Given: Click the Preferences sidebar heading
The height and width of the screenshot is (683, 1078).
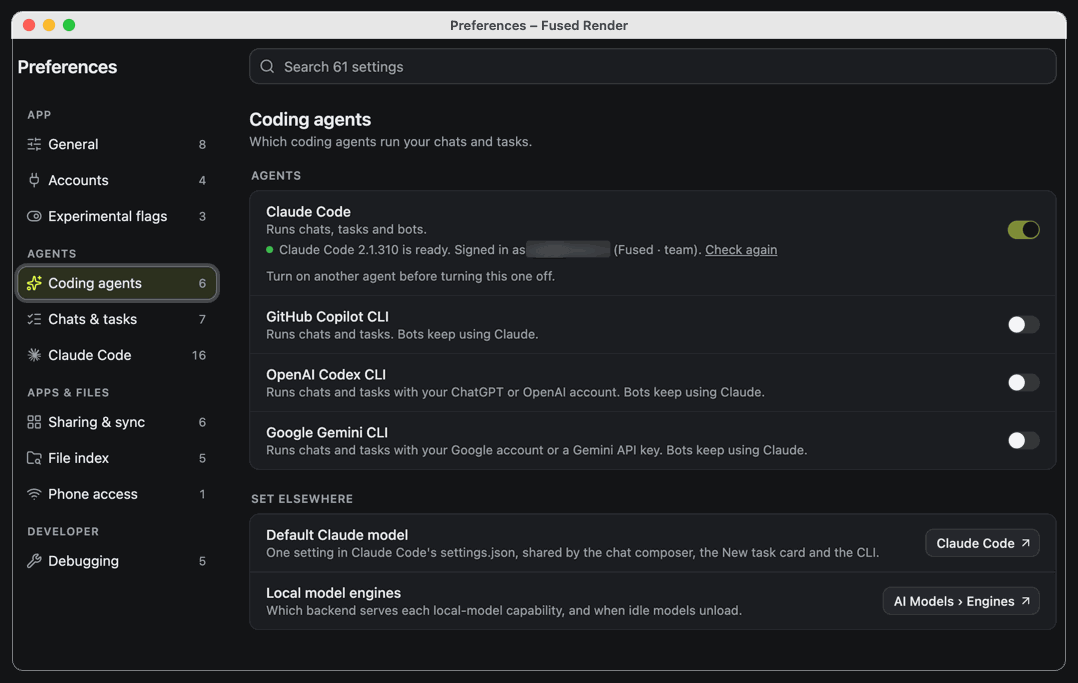Looking at the screenshot, I should pos(67,67).
